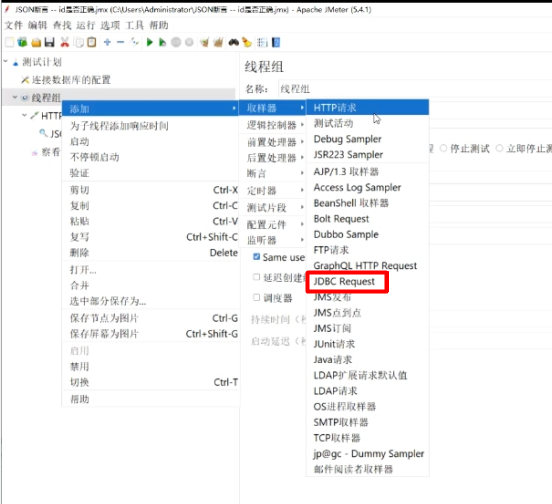This screenshot has width=552, height=504.
Task: Click the Toggle enable/disable toolbar icon
Action: point(134,43)
